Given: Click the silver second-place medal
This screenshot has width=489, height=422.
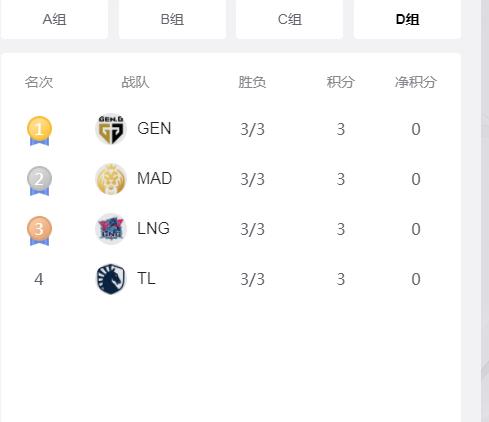Looking at the screenshot, I should (x=39, y=181).
